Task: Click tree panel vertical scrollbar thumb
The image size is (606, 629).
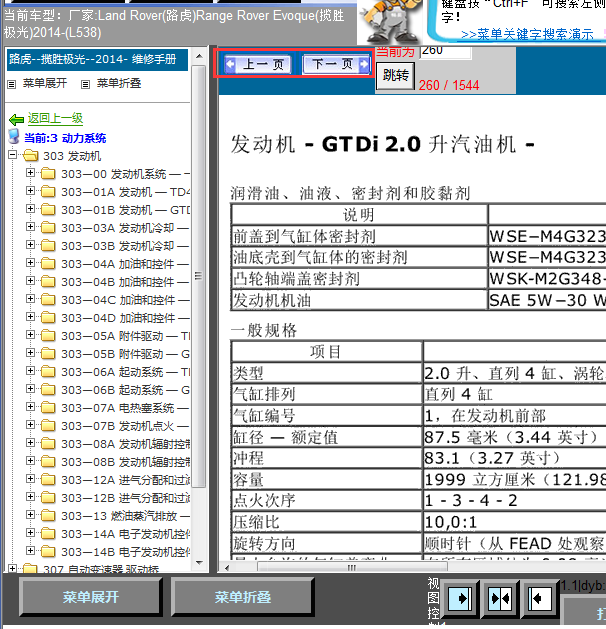Action: coord(199,276)
